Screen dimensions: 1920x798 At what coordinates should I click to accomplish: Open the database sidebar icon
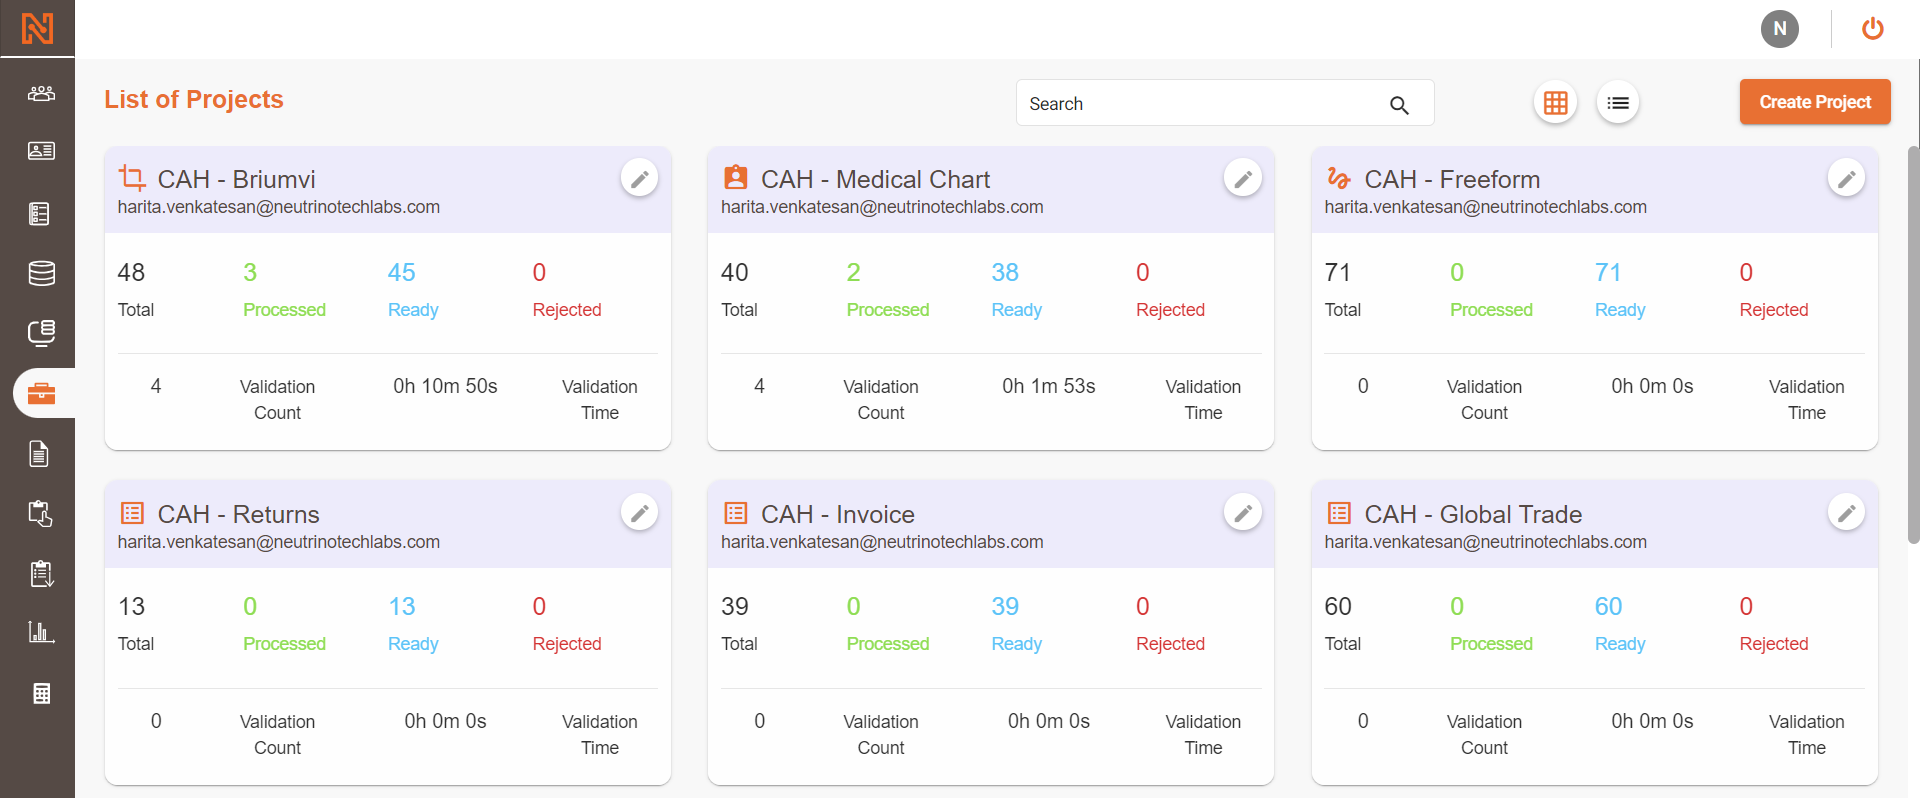click(41, 273)
